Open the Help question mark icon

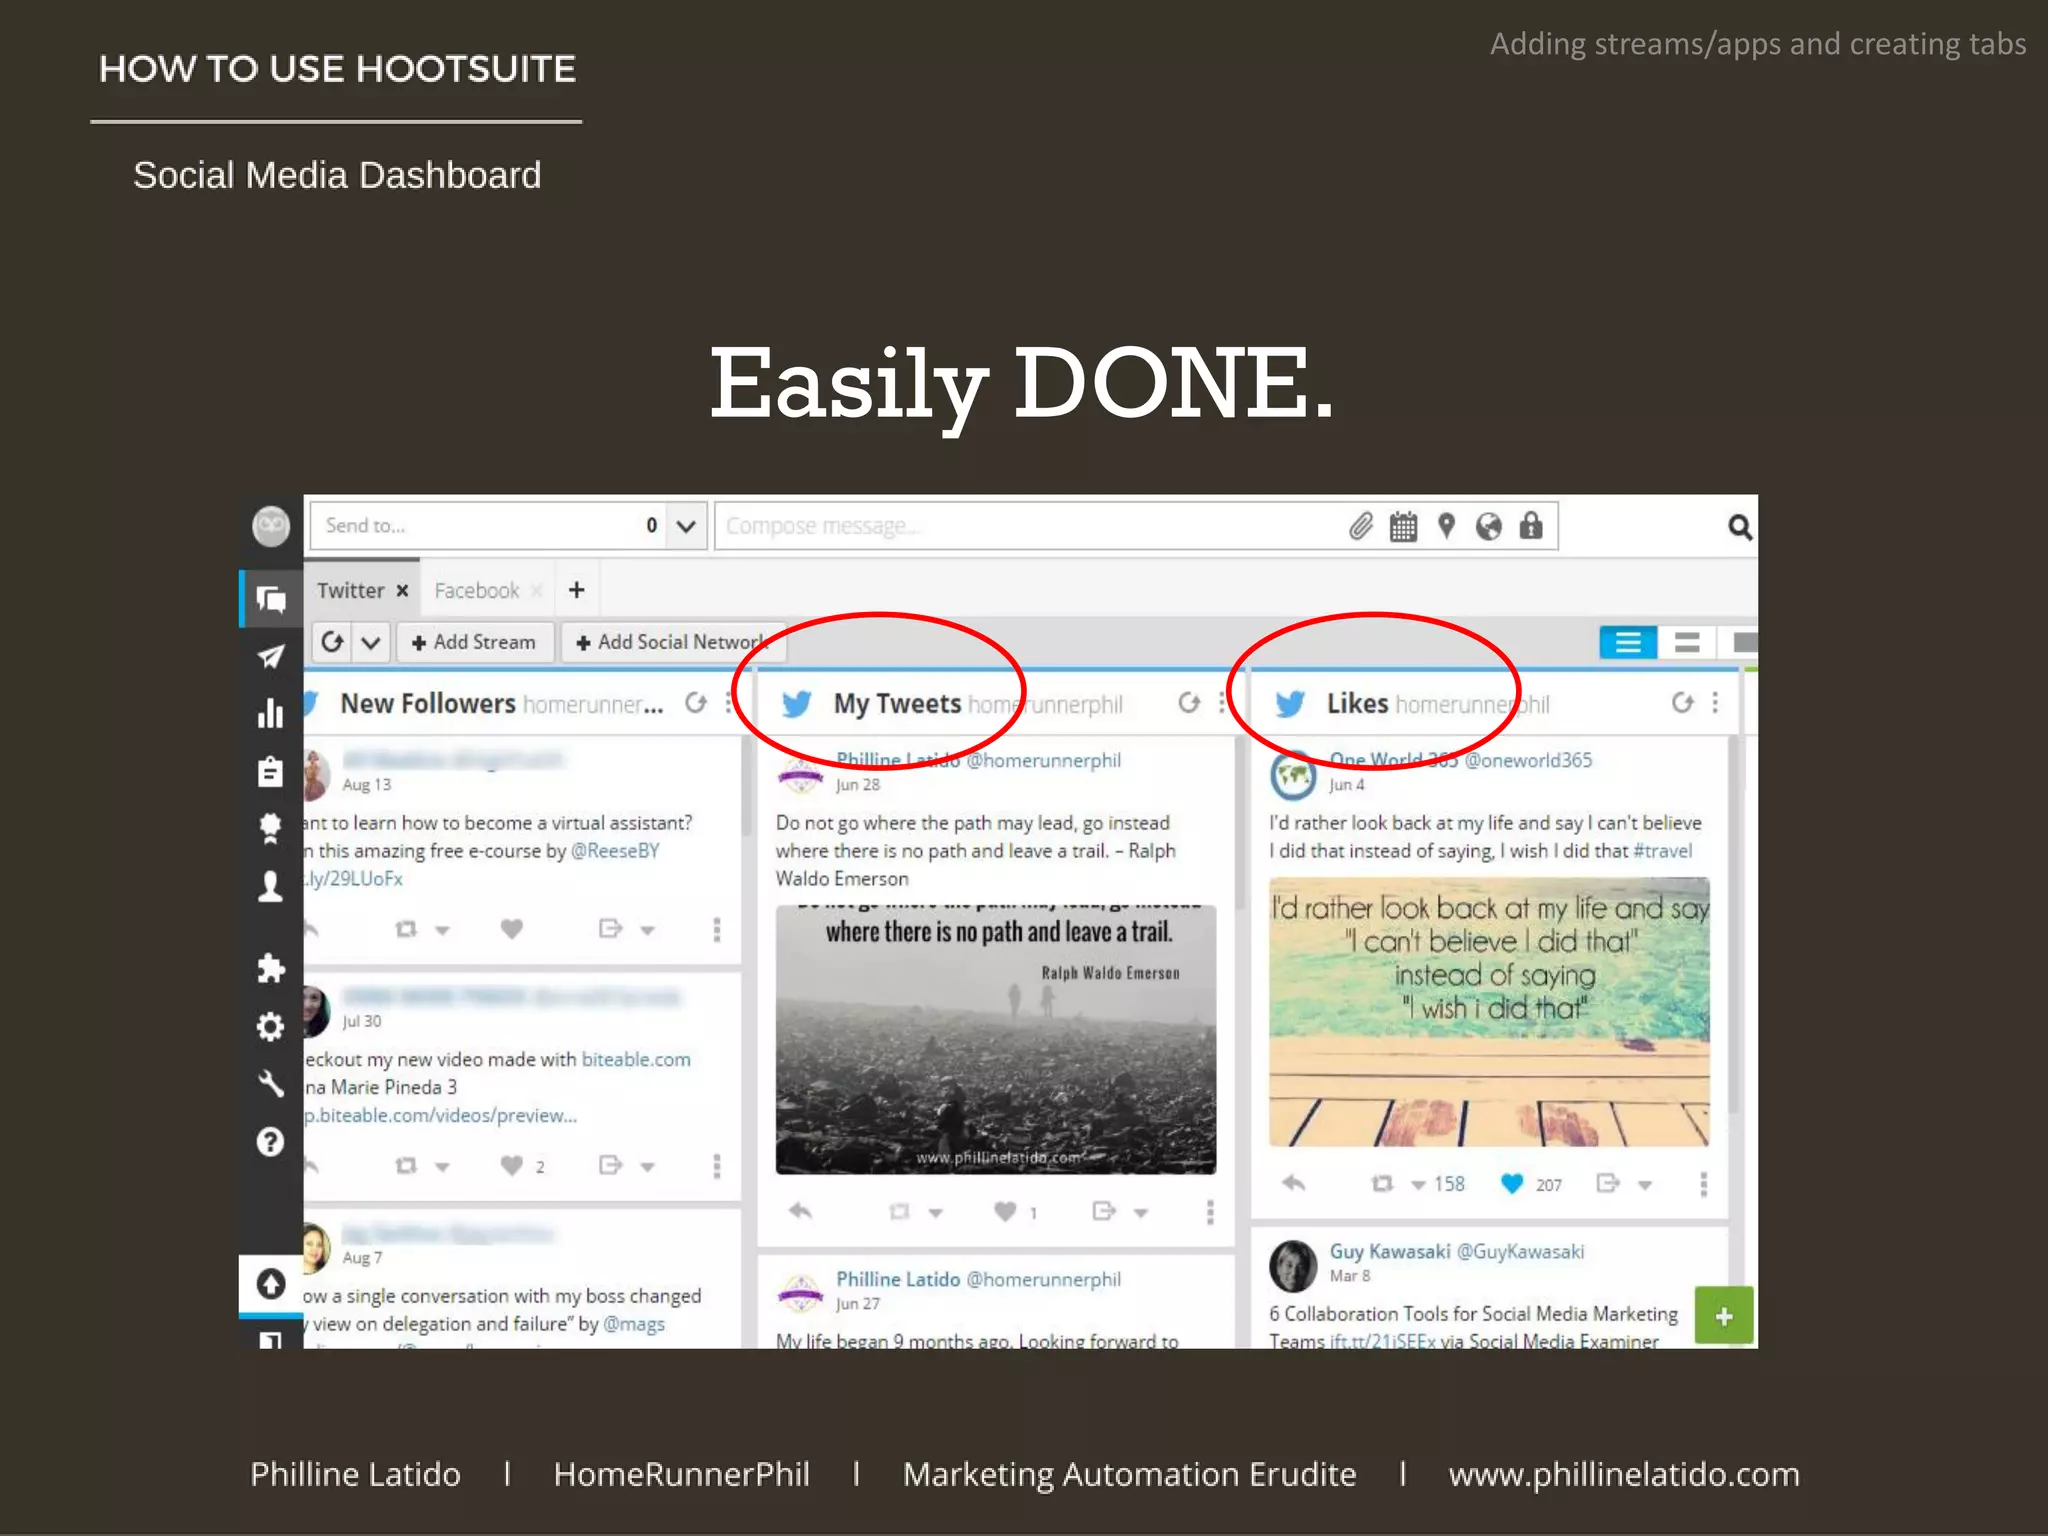271,1141
